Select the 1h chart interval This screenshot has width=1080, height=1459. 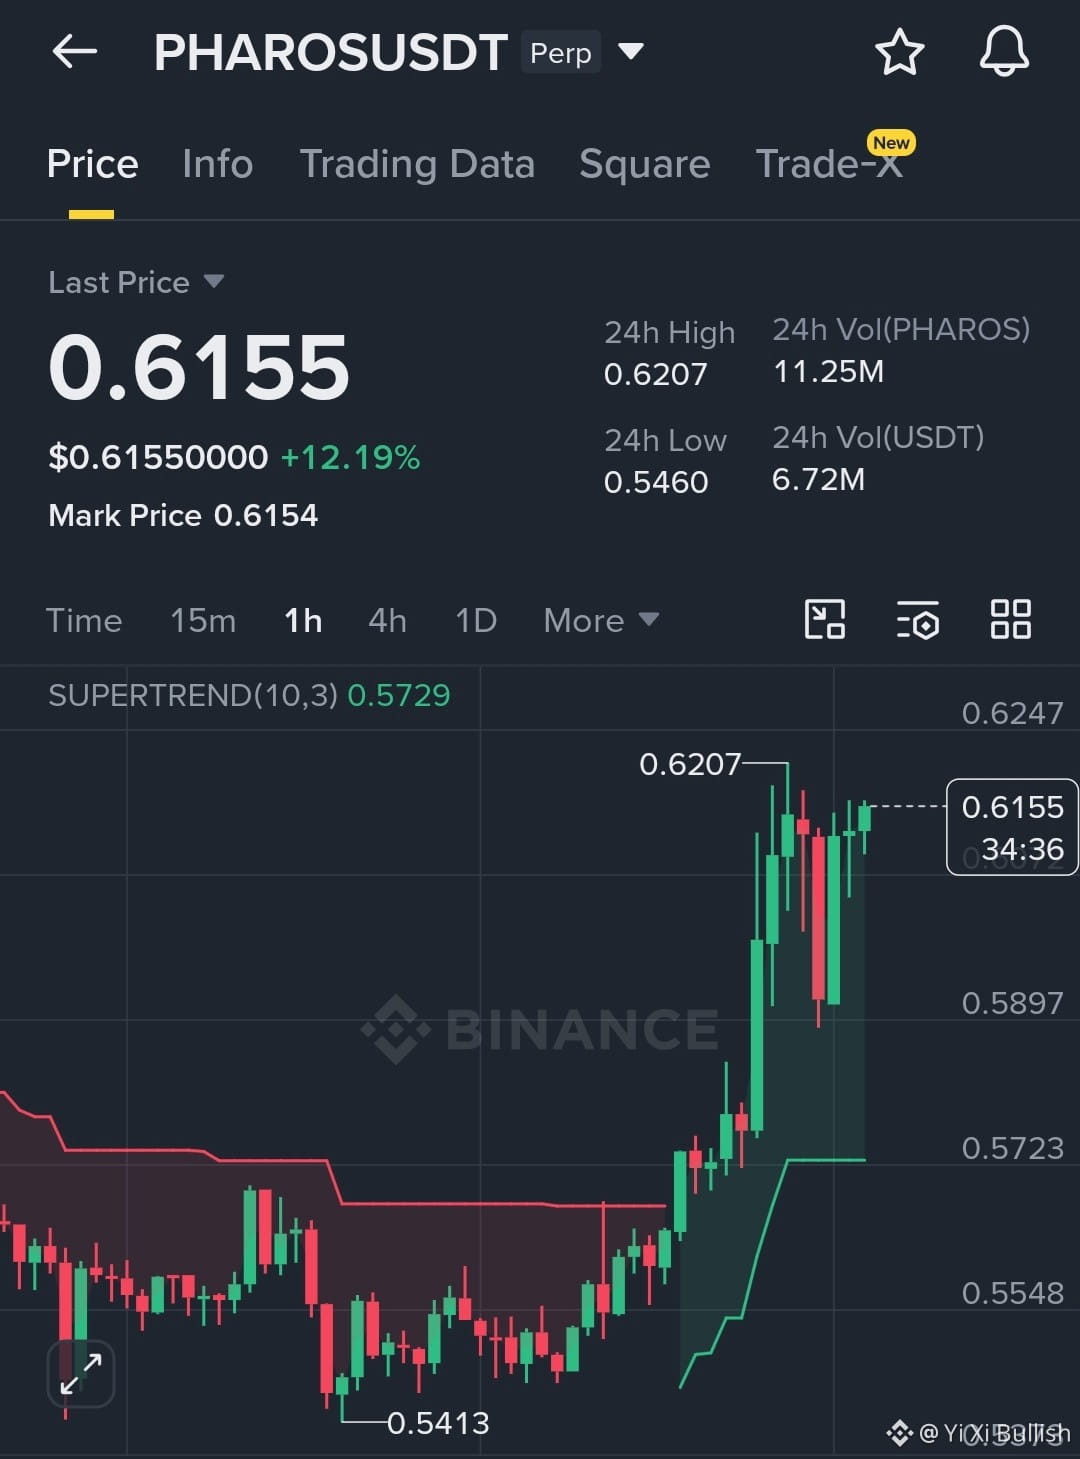point(303,620)
